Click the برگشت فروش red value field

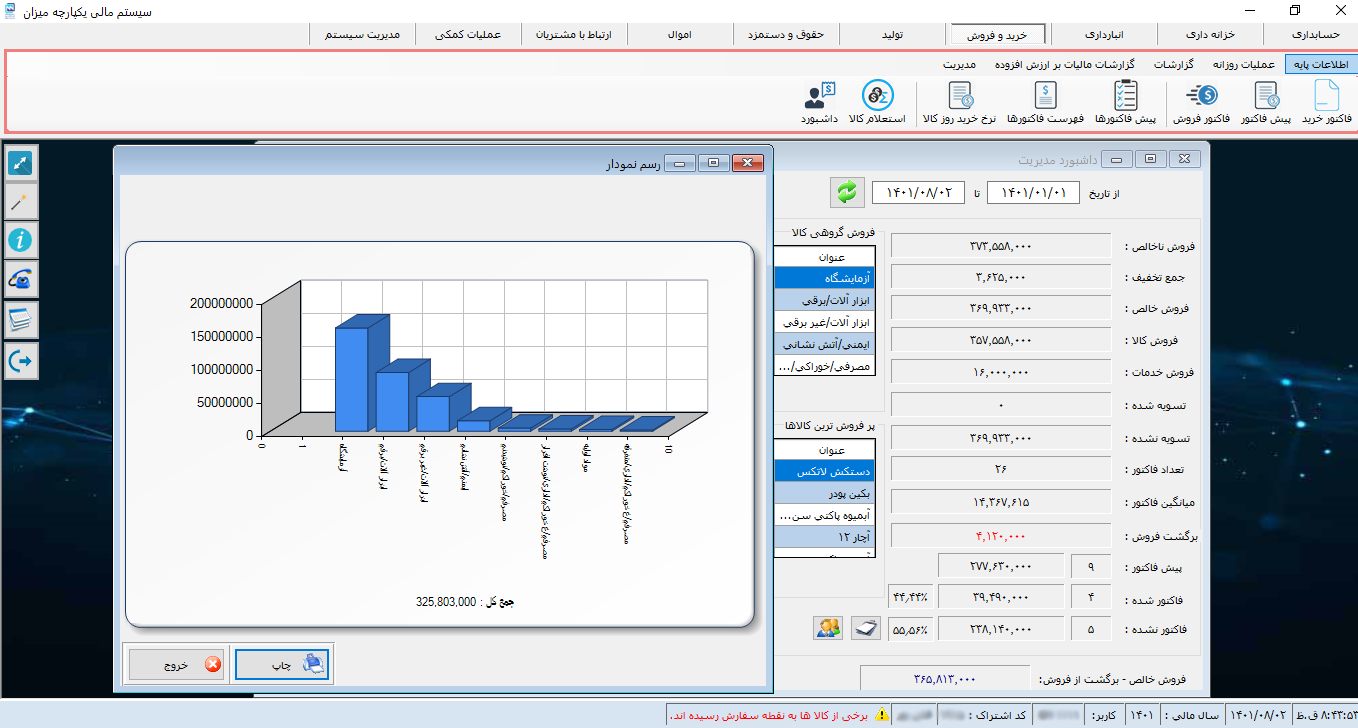[1001, 536]
